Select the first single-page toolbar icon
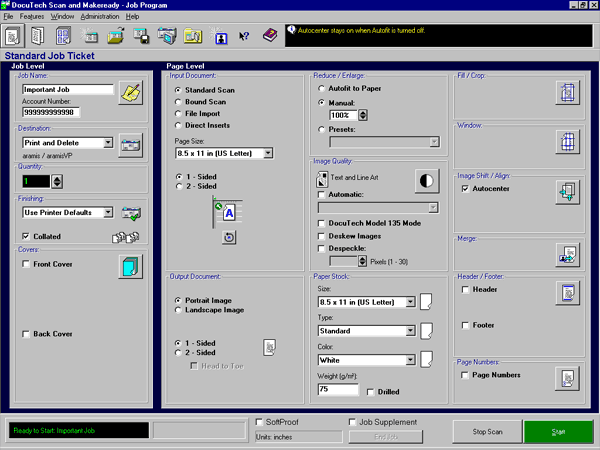This screenshot has height=450, width=600. coord(13,36)
